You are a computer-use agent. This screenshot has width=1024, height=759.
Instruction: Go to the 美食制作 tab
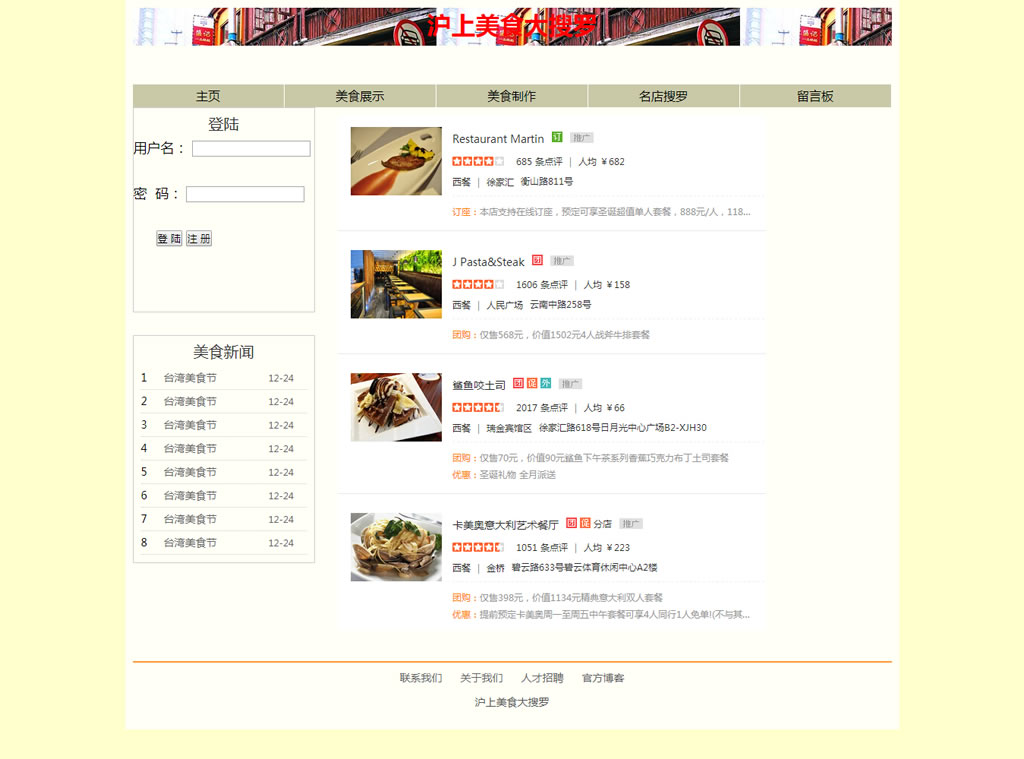tap(512, 96)
